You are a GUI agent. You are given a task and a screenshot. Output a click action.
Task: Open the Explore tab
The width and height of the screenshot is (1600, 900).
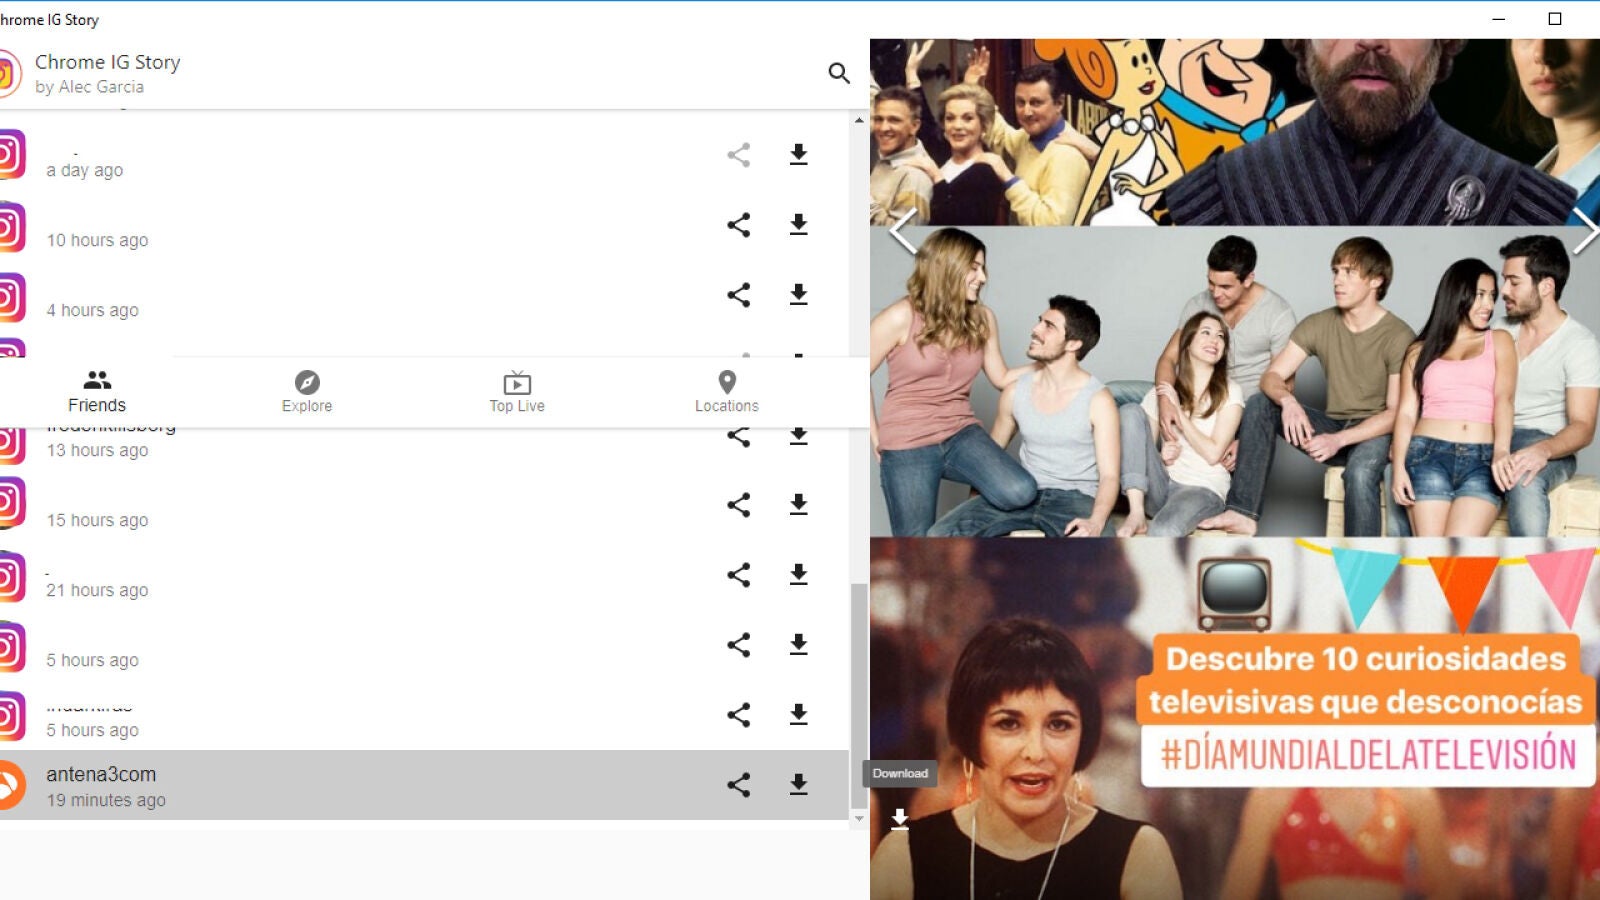click(307, 391)
